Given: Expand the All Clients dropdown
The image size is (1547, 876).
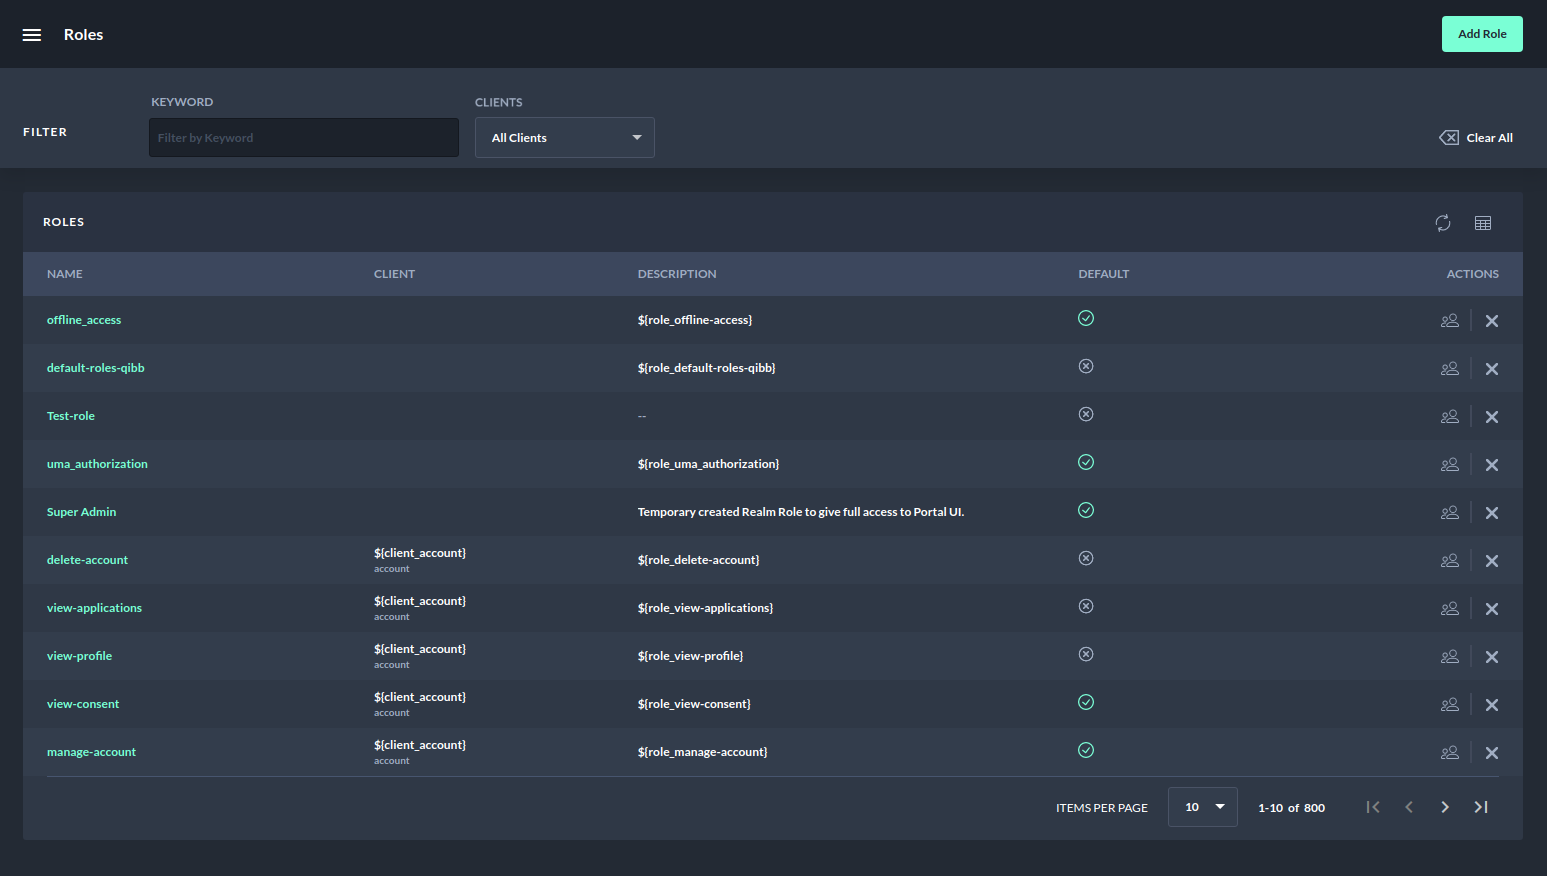Looking at the screenshot, I should coord(564,138).
